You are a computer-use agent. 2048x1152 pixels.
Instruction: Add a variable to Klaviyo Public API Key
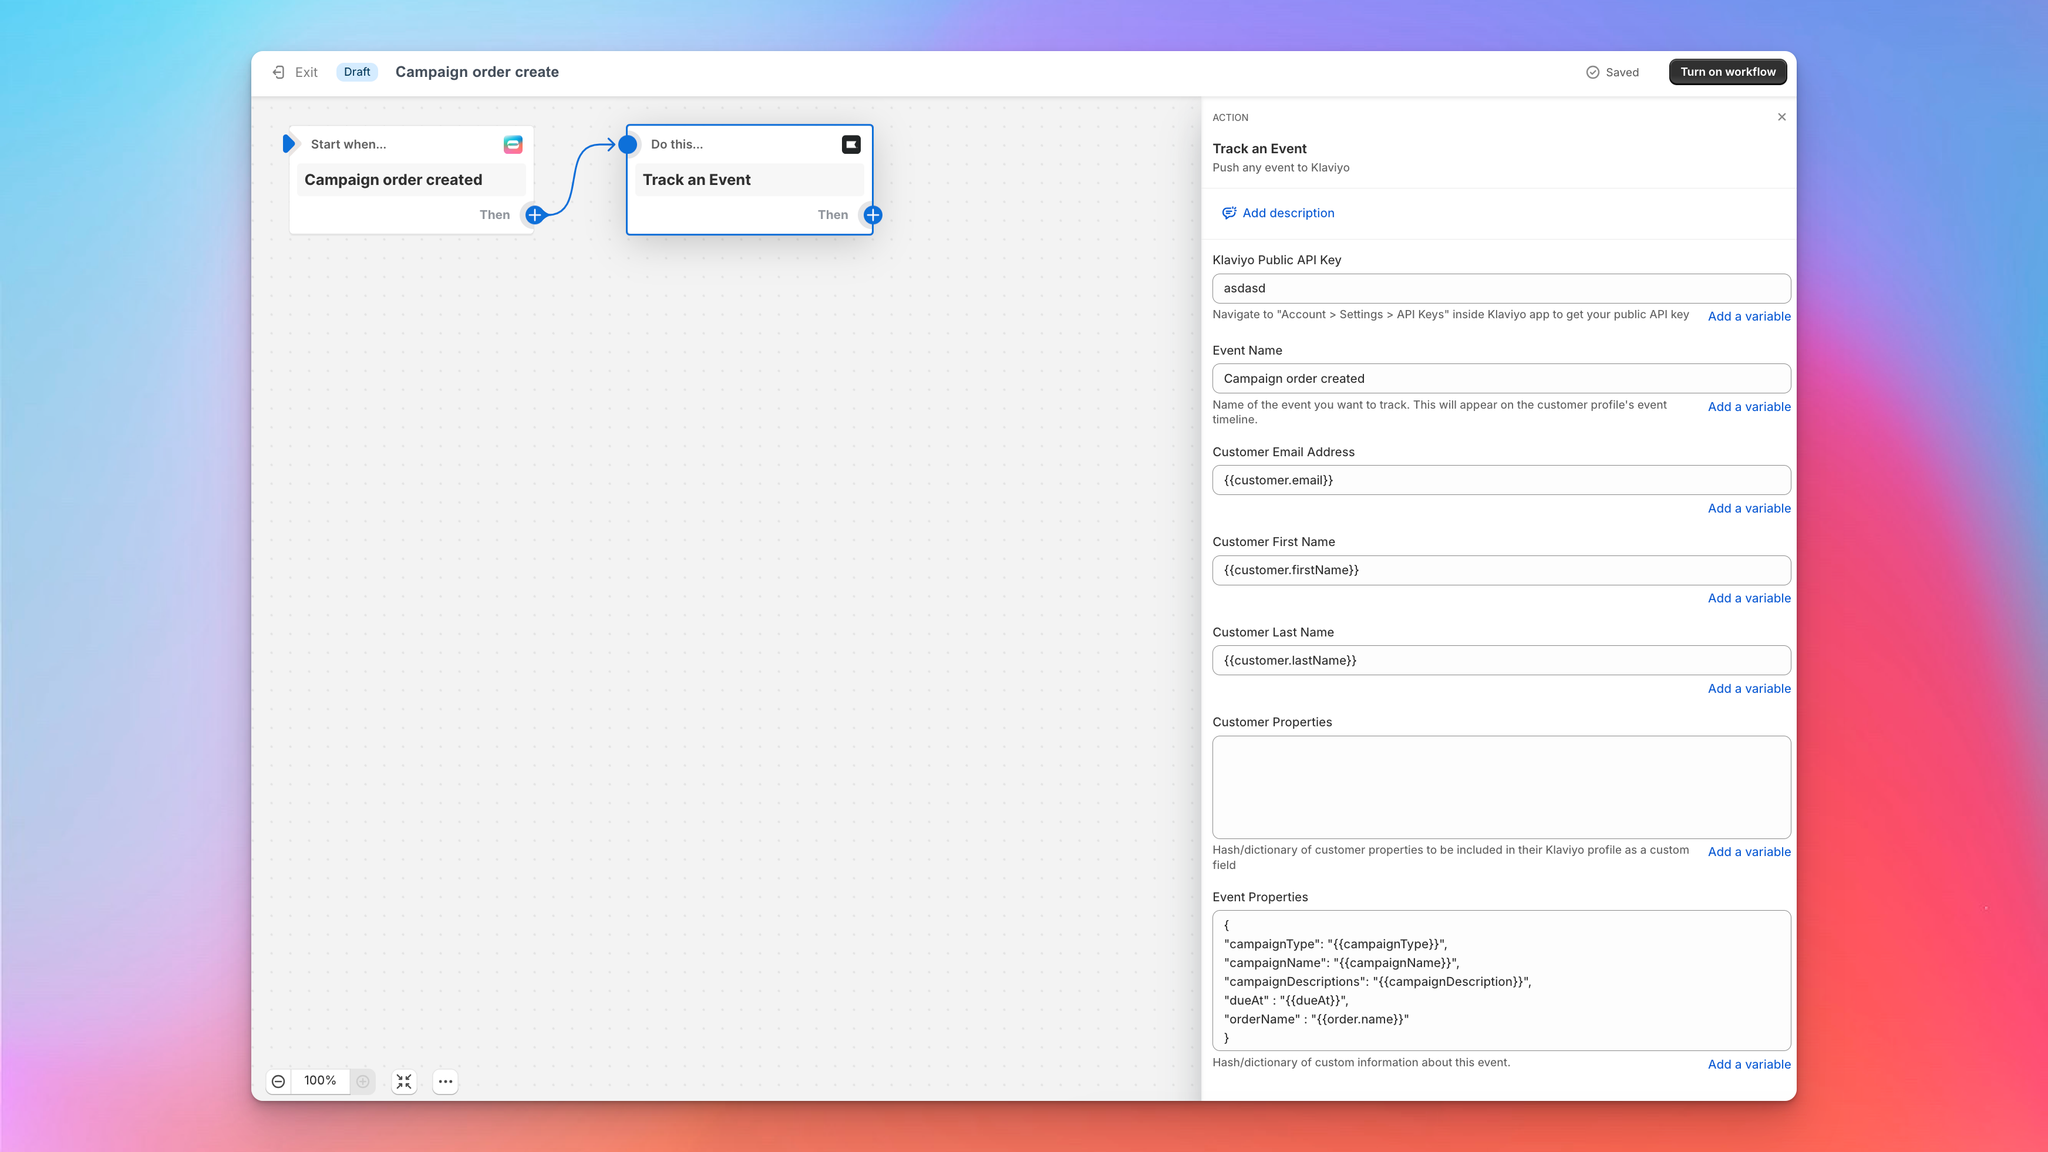point(1749,316)
